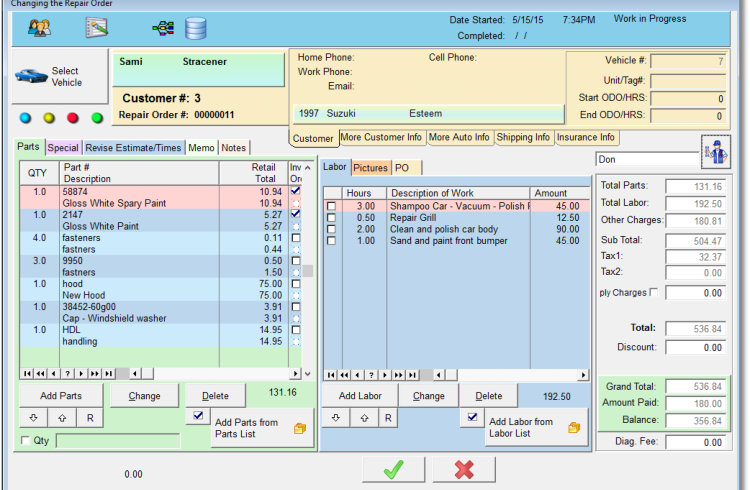
Task: Cancel with the red X icon
Action: click(x=463, y=468)
